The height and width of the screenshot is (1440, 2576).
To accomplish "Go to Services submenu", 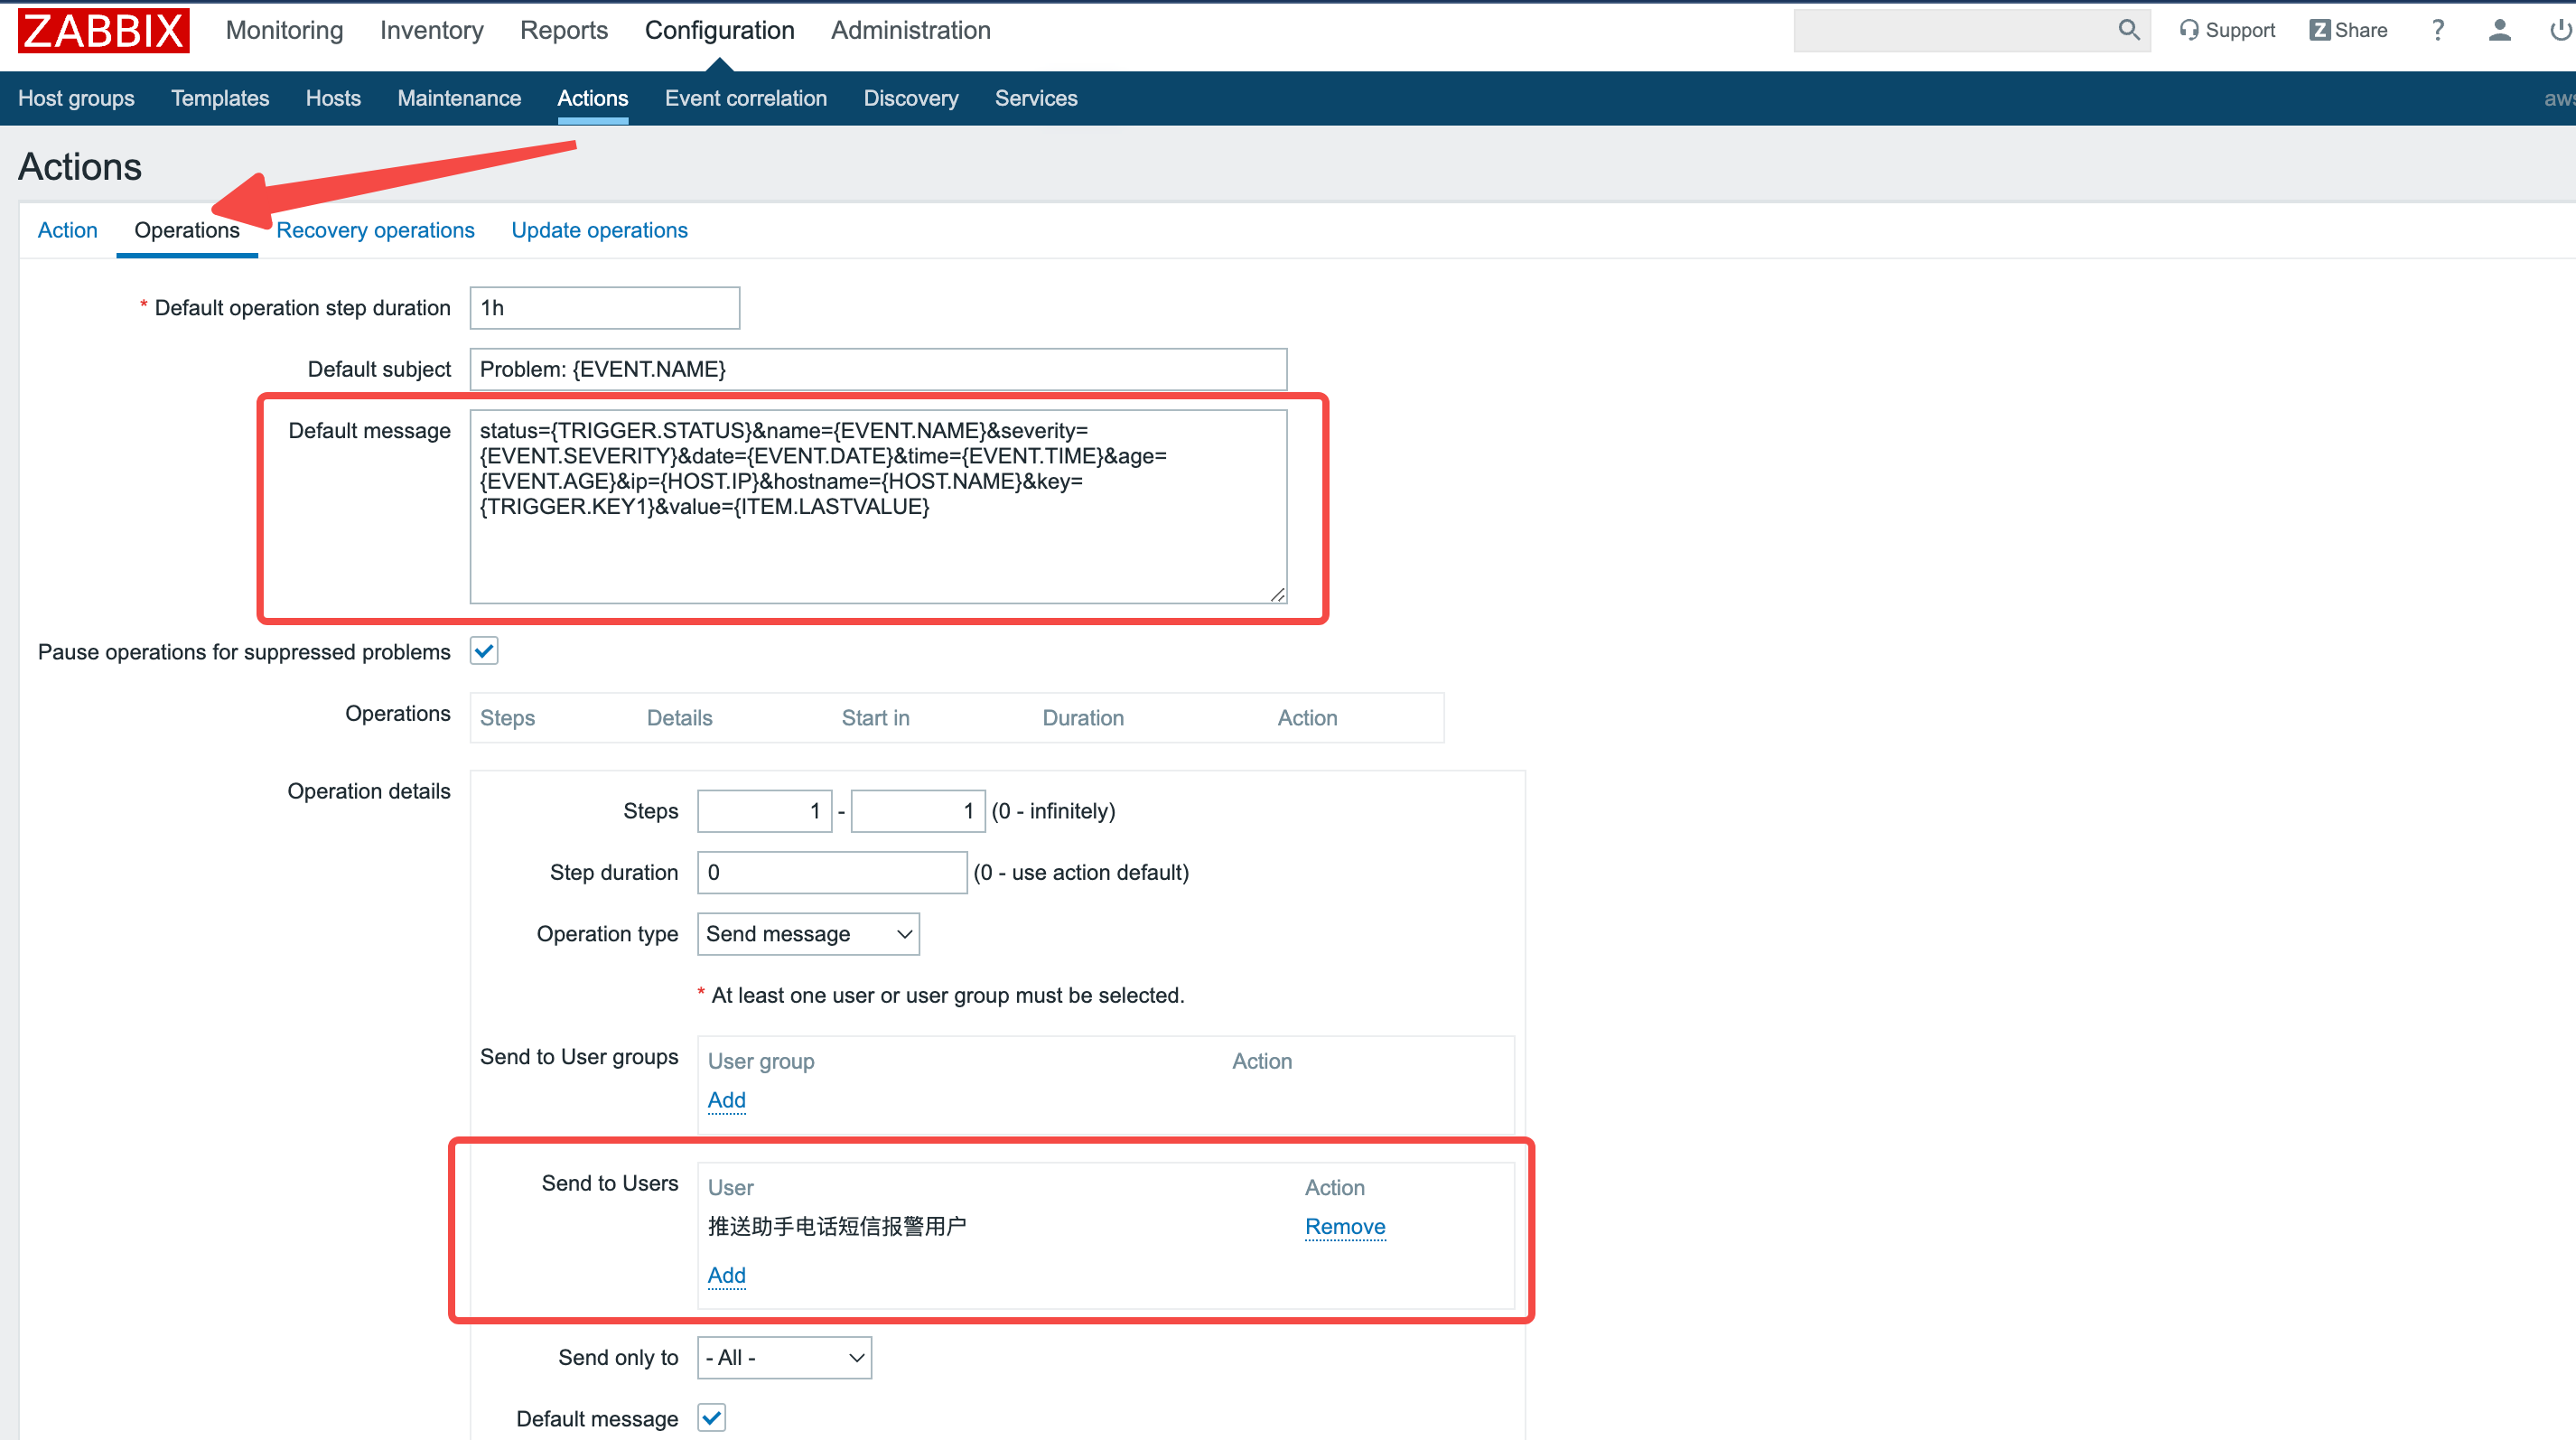I will coord(1036,98).
